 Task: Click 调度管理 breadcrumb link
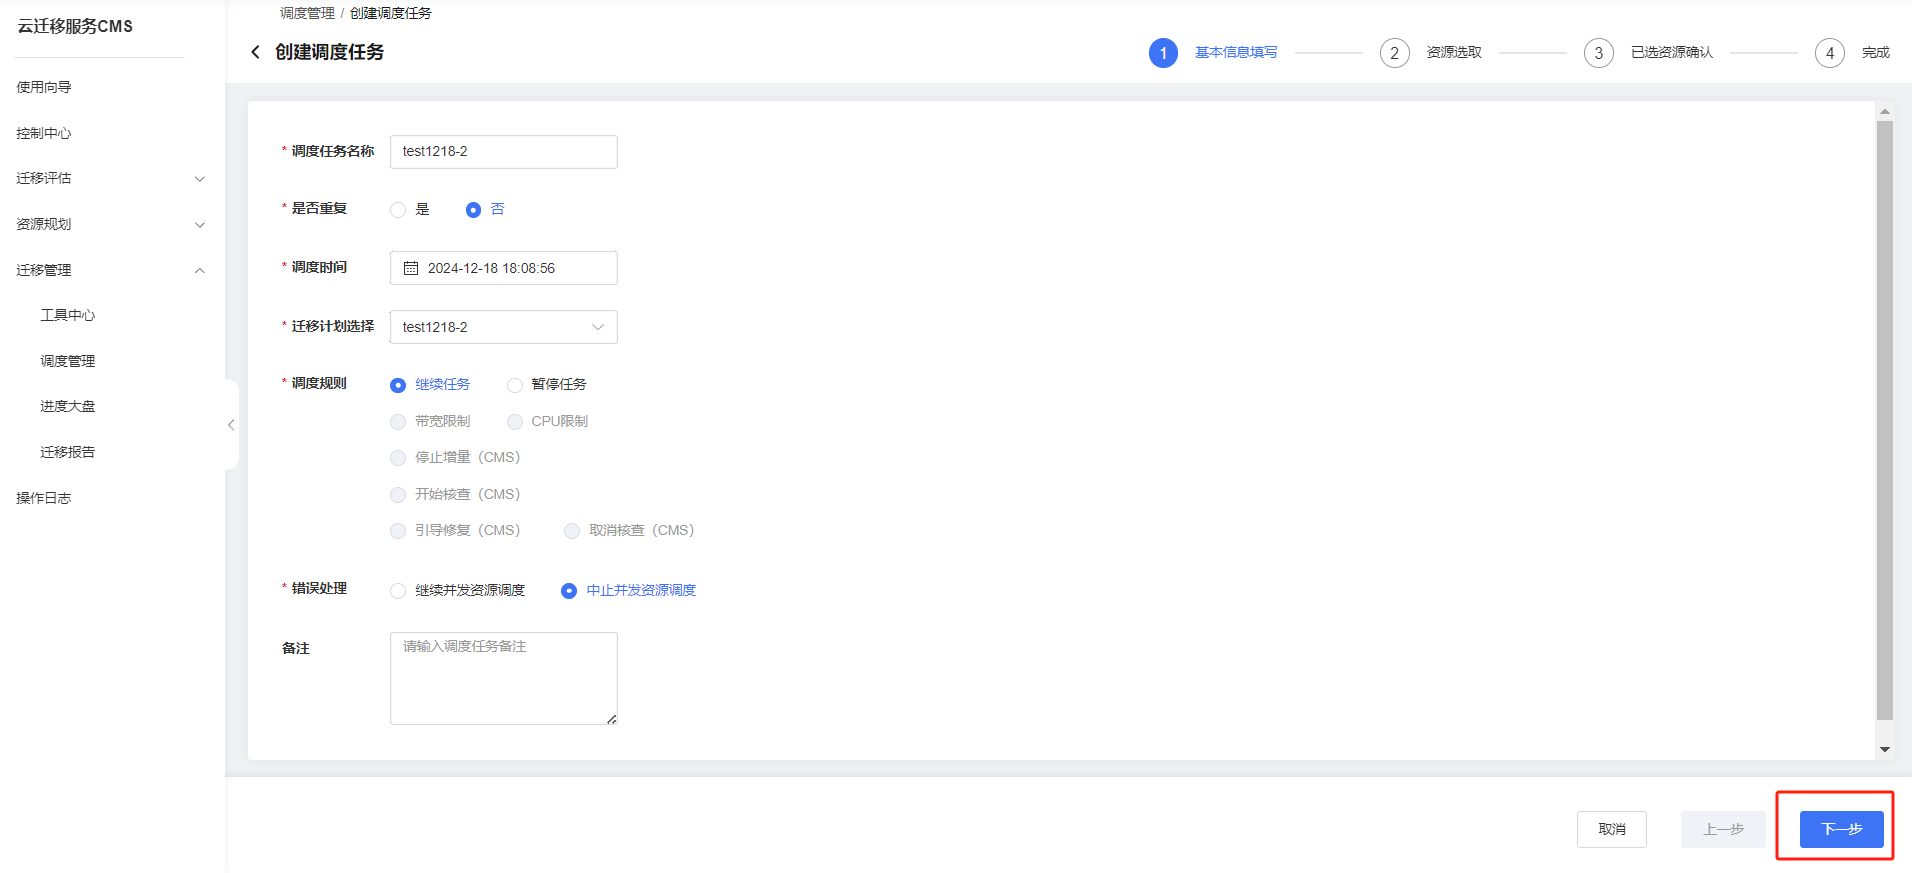307,13
